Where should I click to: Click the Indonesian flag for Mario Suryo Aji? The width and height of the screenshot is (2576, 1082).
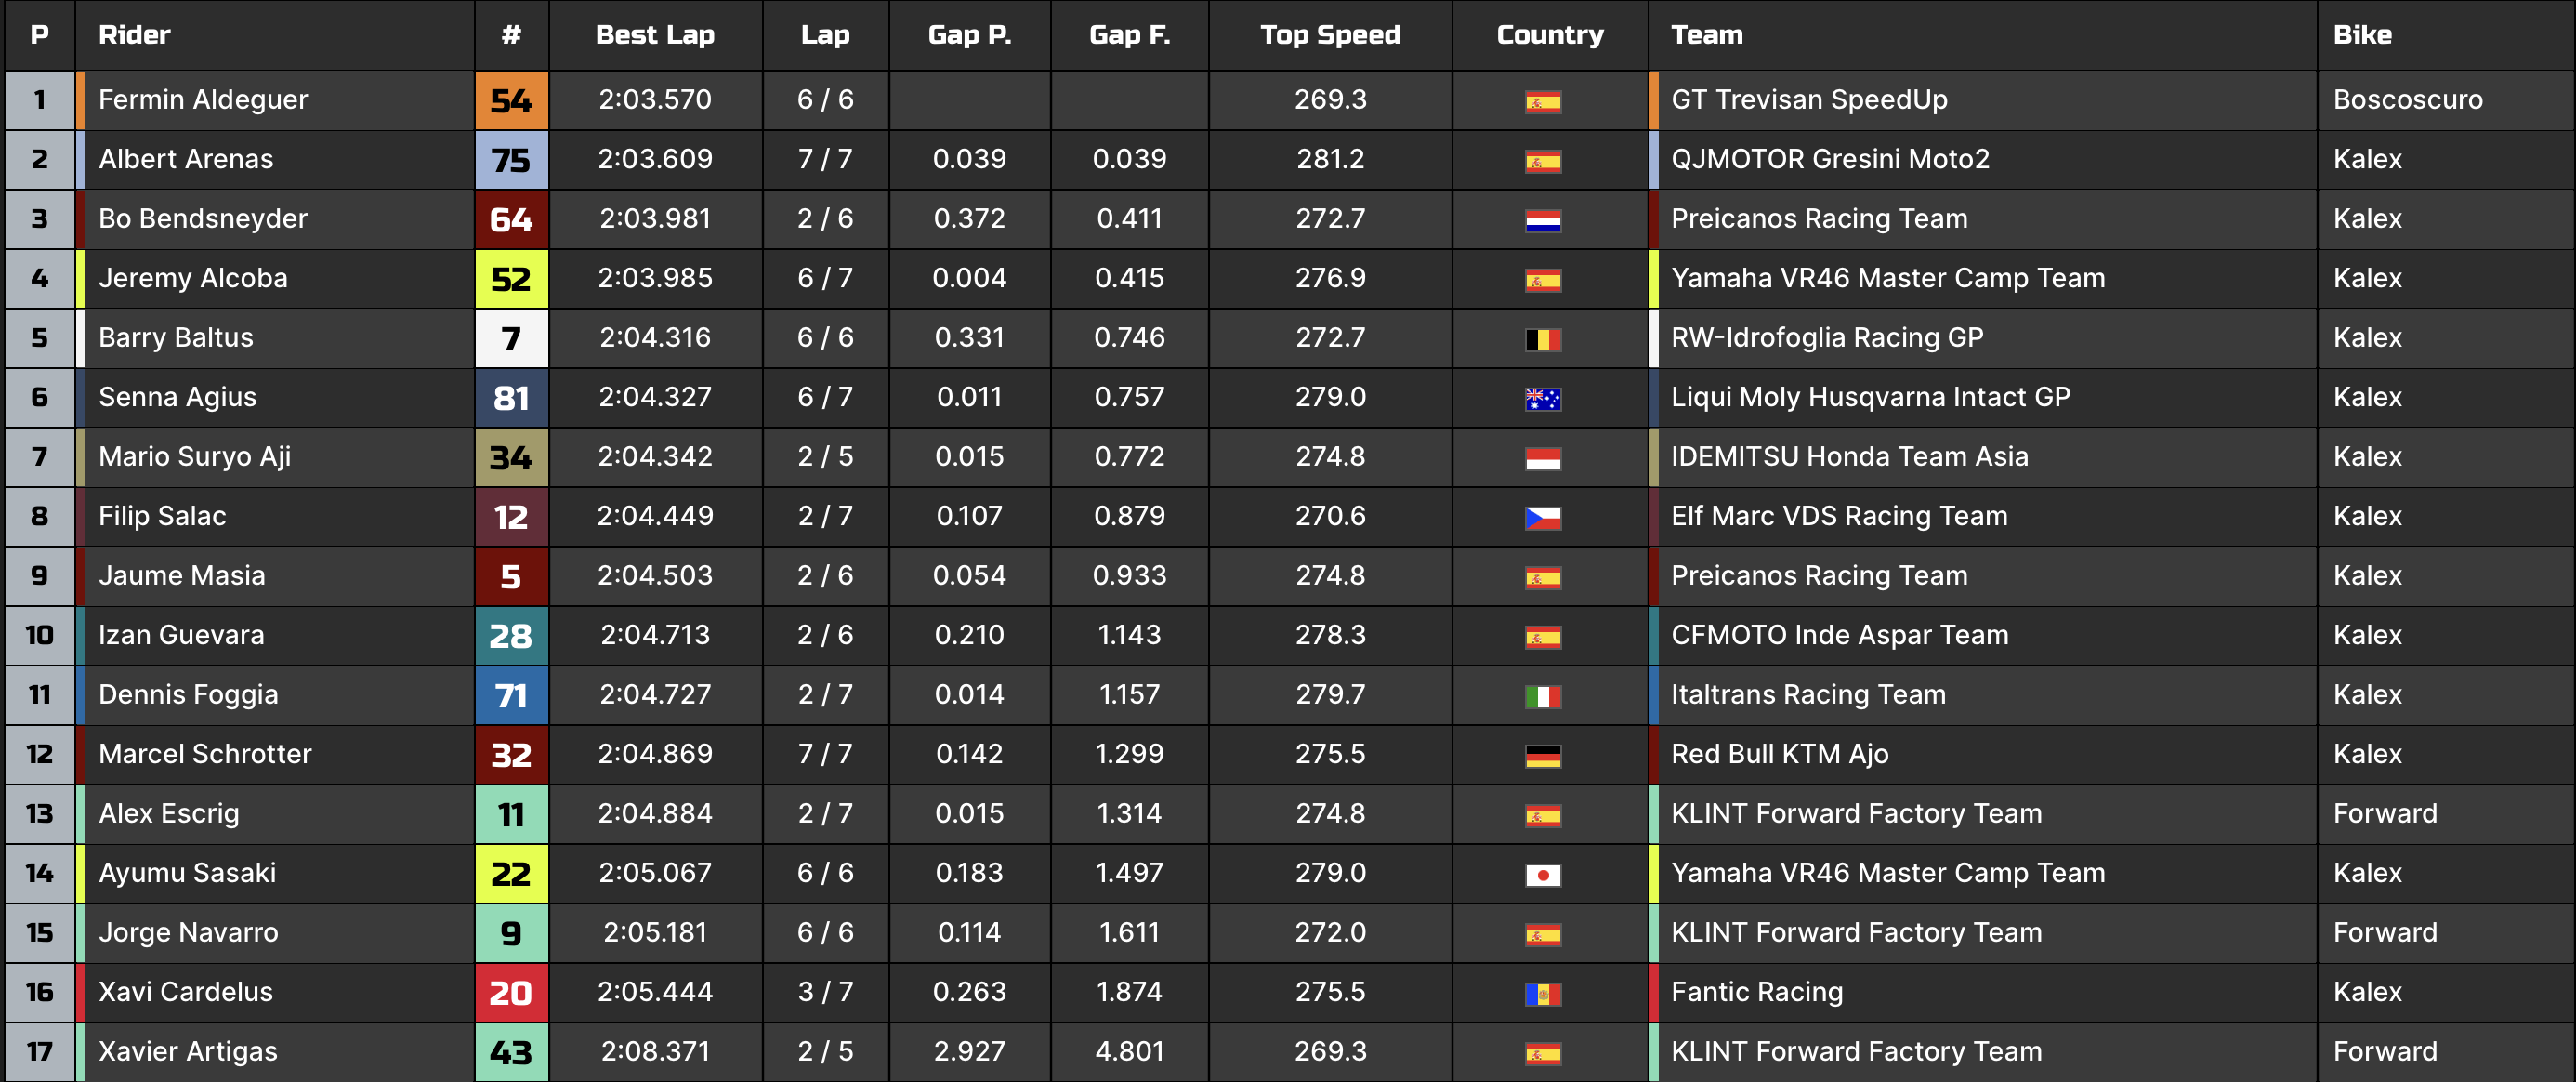[1542, 458]
